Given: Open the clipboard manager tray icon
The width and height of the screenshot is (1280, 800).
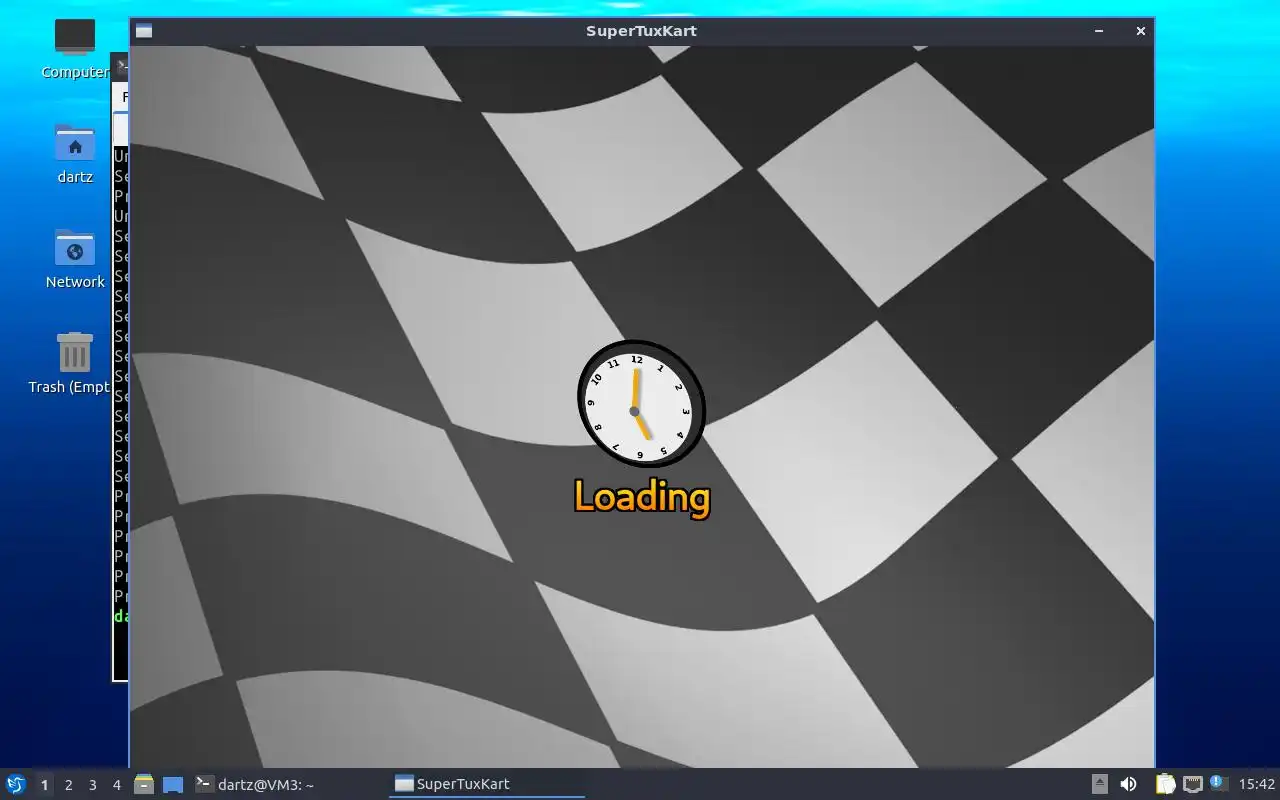Looking at the screenshot, I should point(1165,785).
